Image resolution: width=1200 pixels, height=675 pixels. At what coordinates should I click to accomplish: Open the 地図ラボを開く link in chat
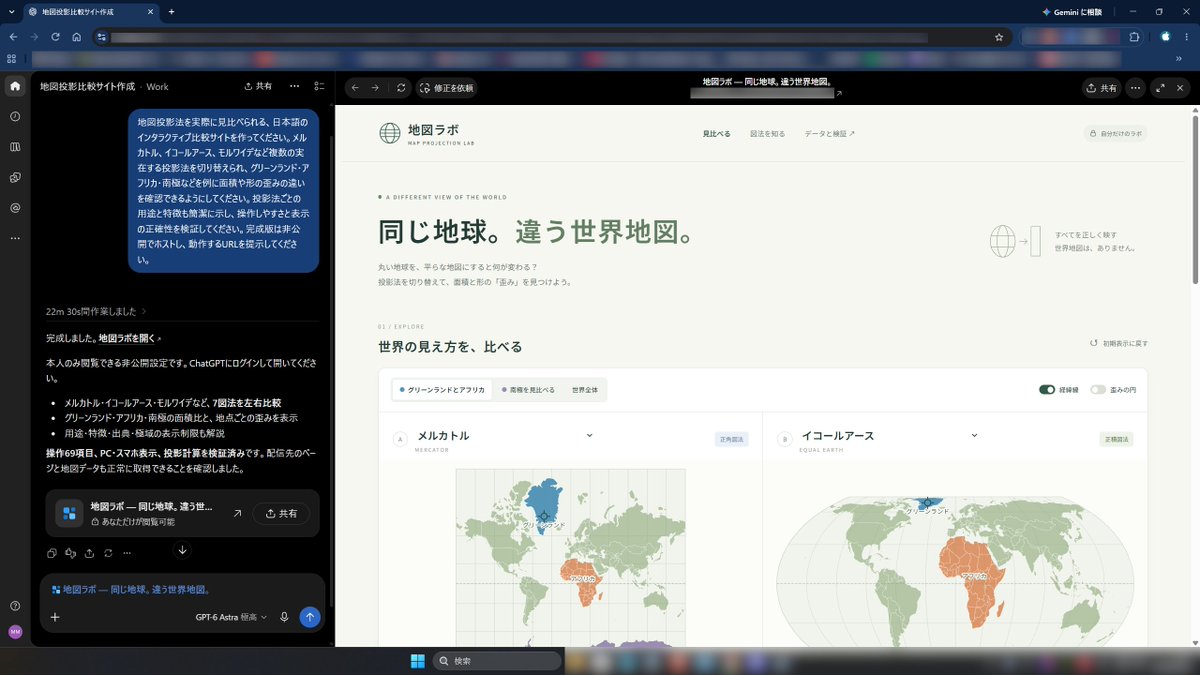[130, 338]
